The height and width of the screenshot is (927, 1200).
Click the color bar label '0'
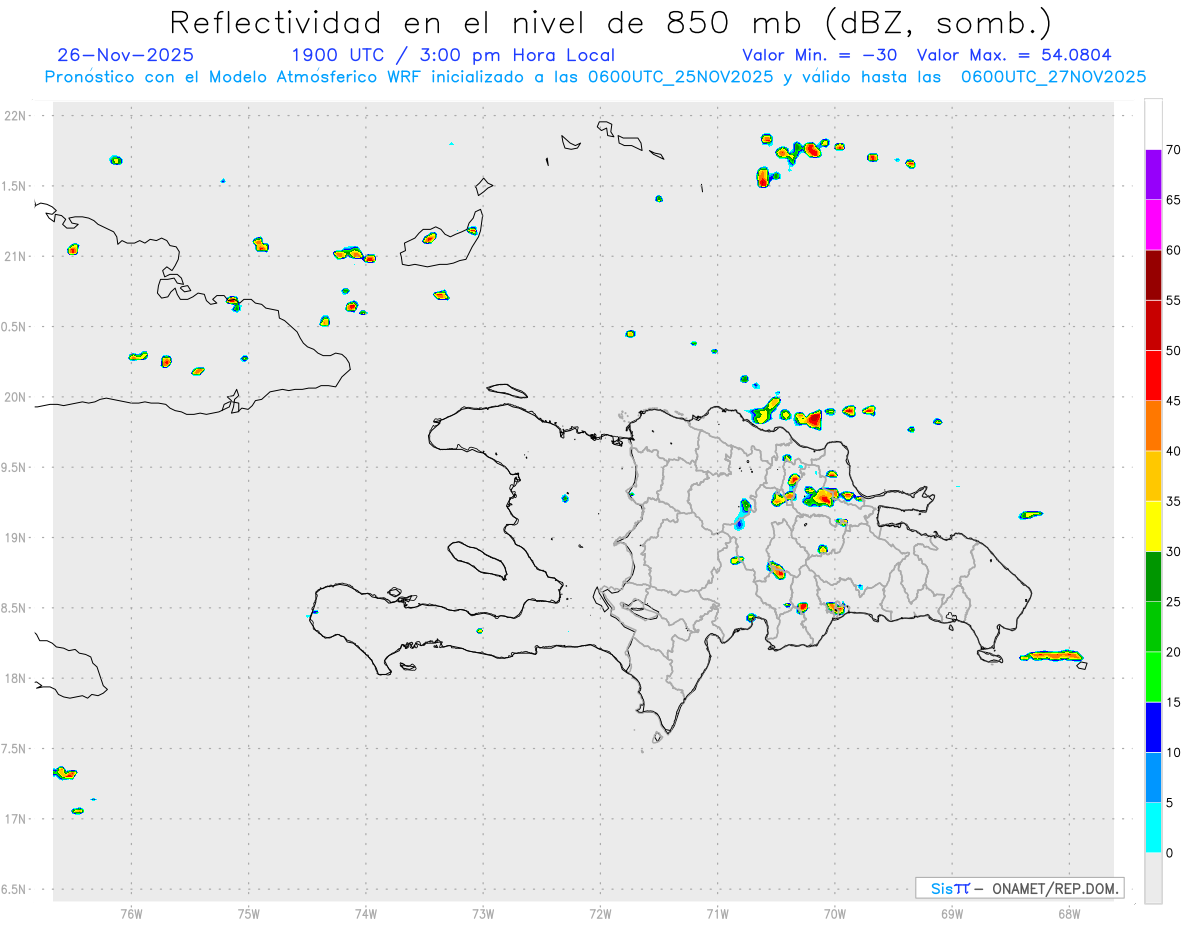click(x=1170, y=853)
